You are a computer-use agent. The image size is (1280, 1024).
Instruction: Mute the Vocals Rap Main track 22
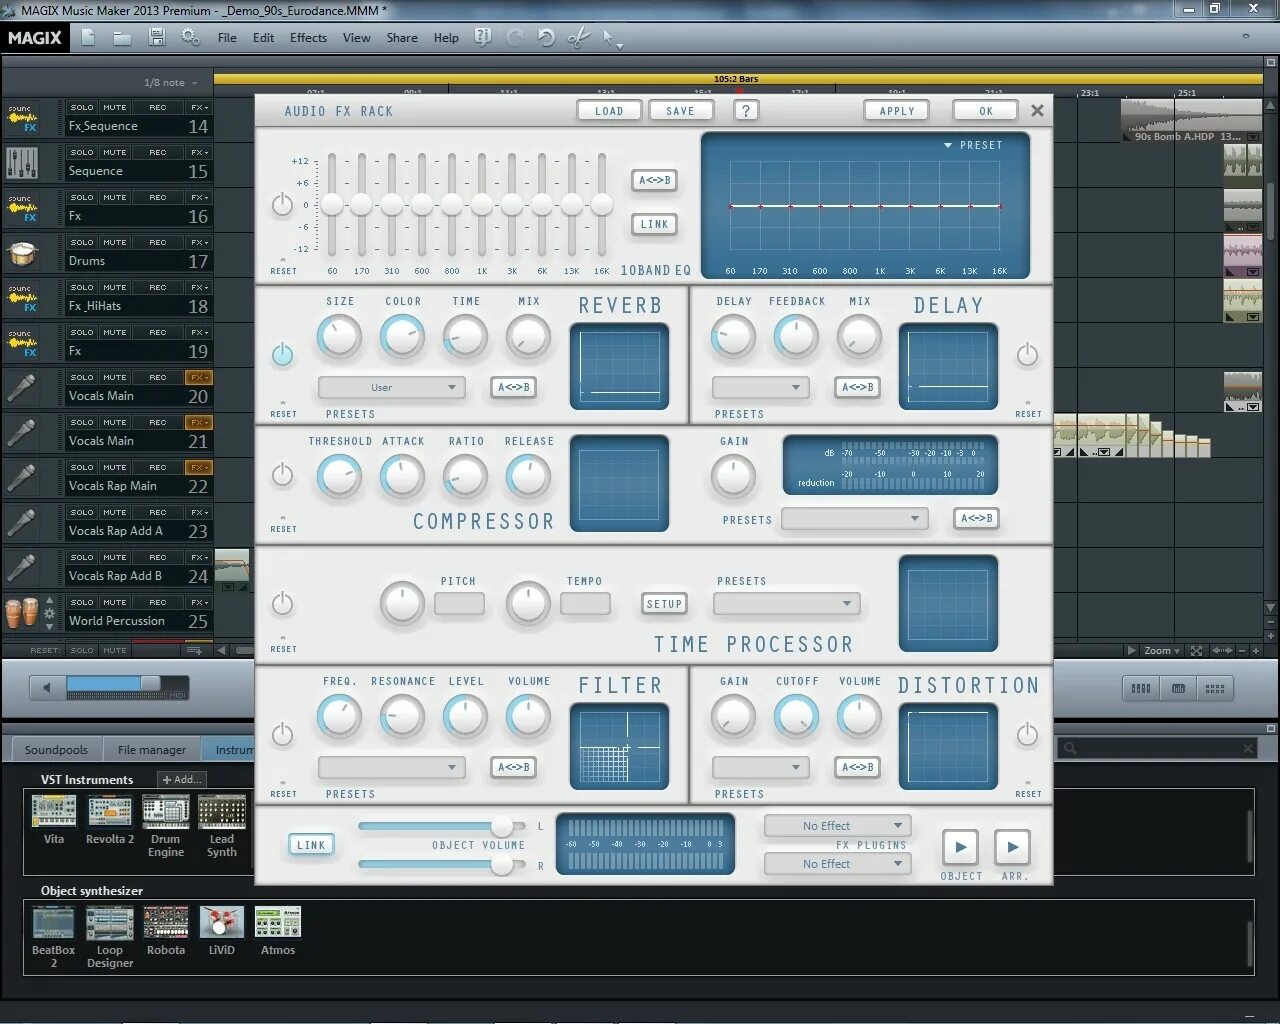point(115,467)
